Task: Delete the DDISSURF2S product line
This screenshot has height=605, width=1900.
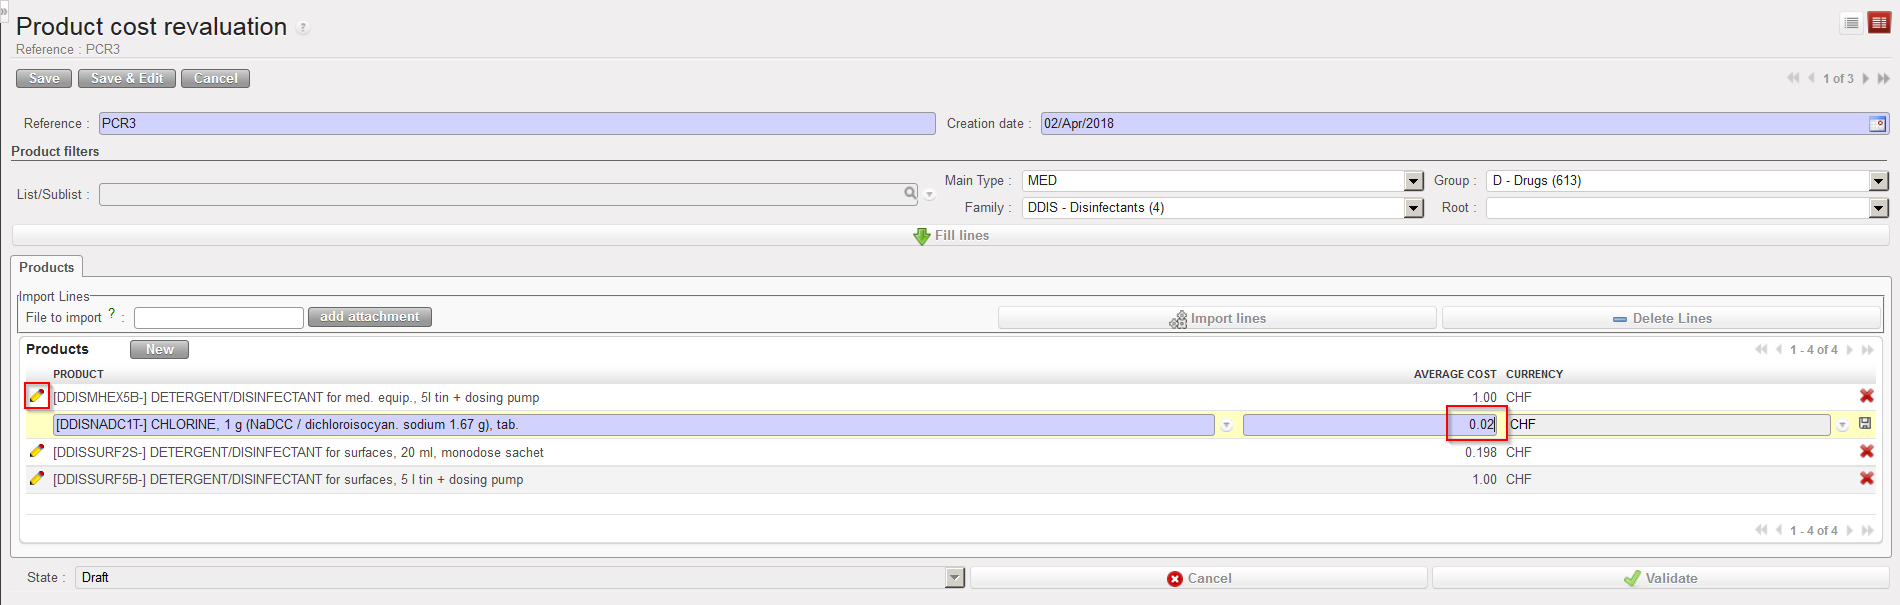Action: pos(1866,451)
